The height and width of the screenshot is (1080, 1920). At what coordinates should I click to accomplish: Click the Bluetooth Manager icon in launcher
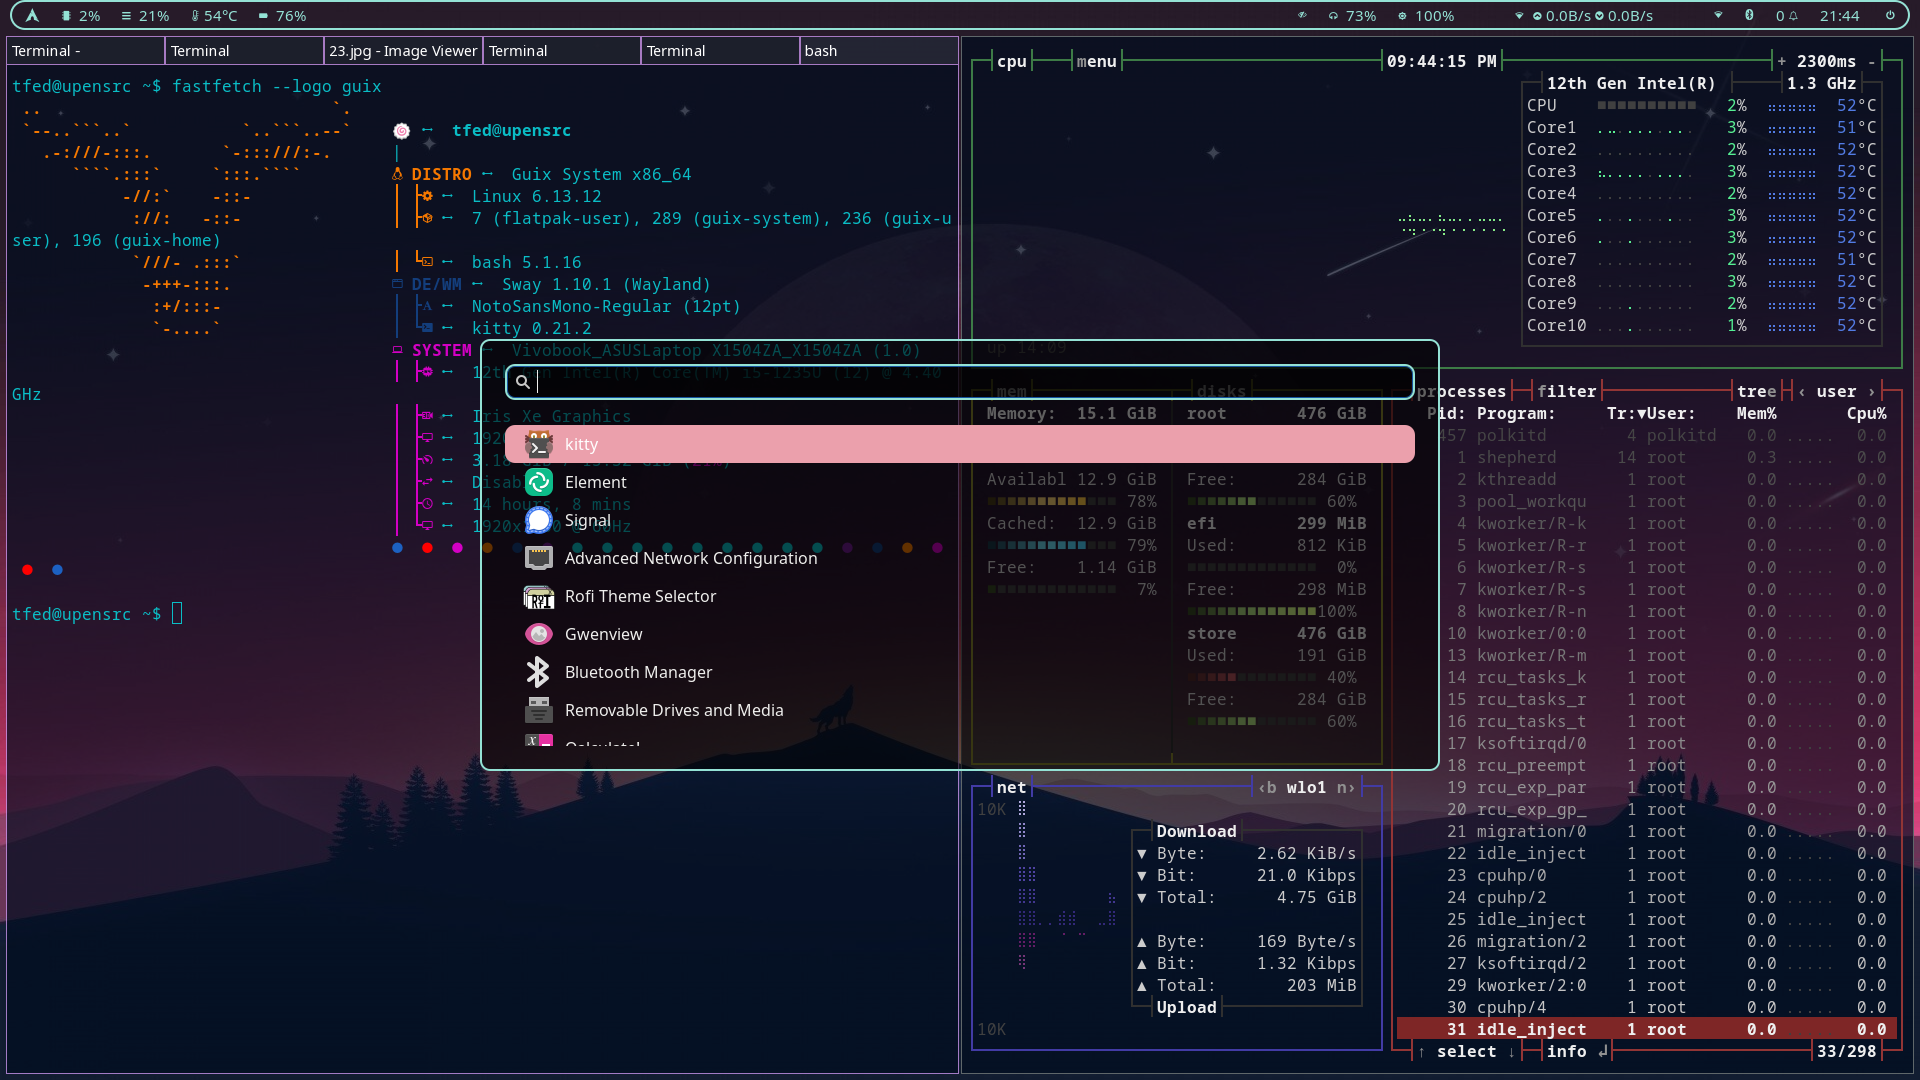[539, 672]
